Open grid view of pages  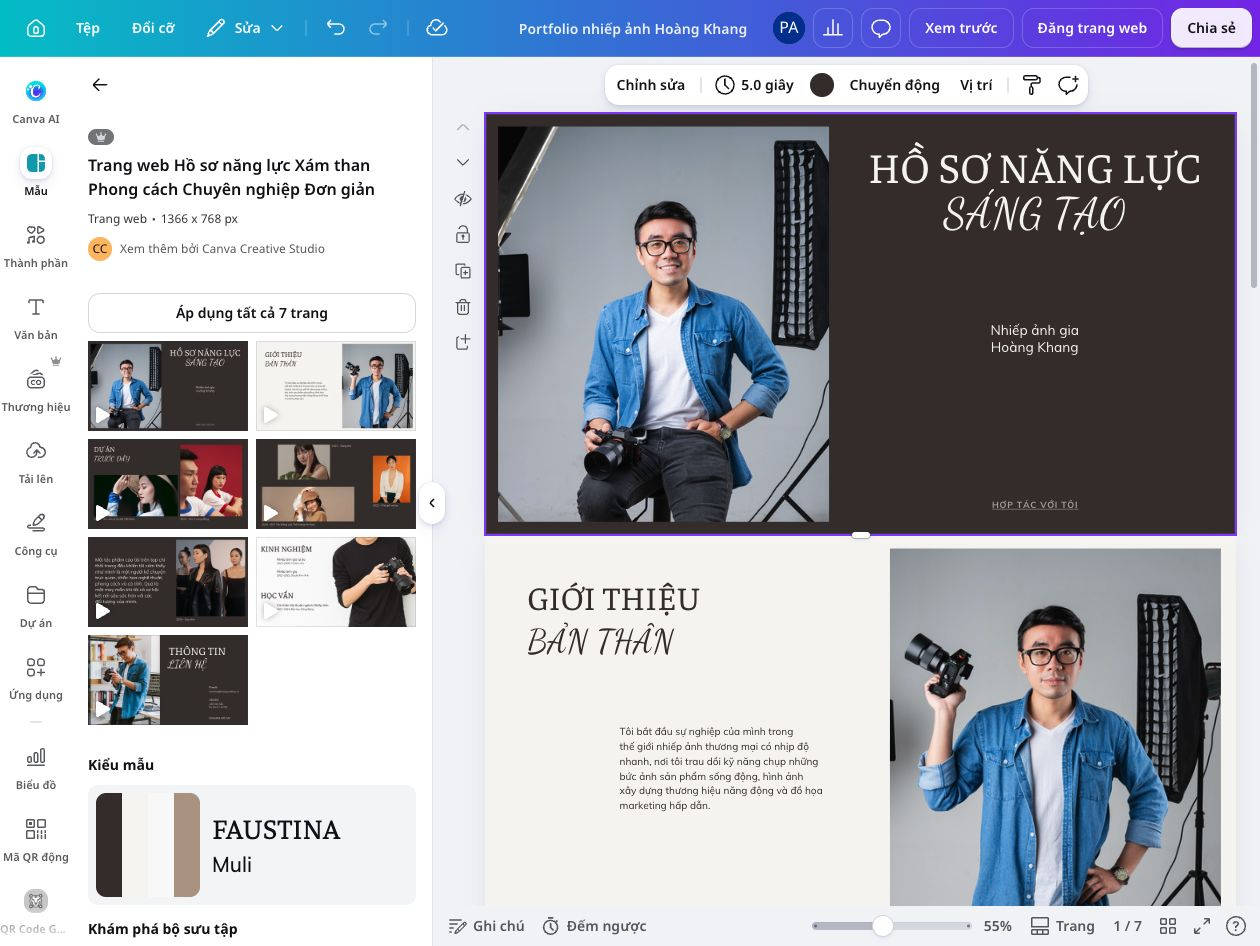pos(1167,926)
